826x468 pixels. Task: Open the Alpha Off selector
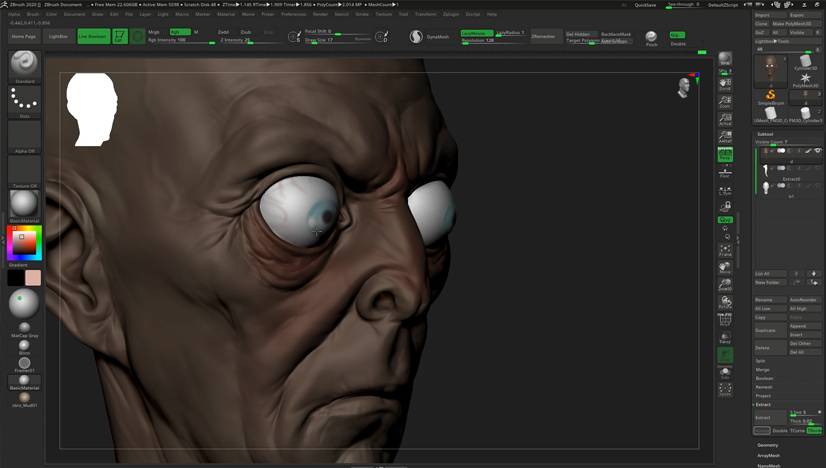click(24, 135)
